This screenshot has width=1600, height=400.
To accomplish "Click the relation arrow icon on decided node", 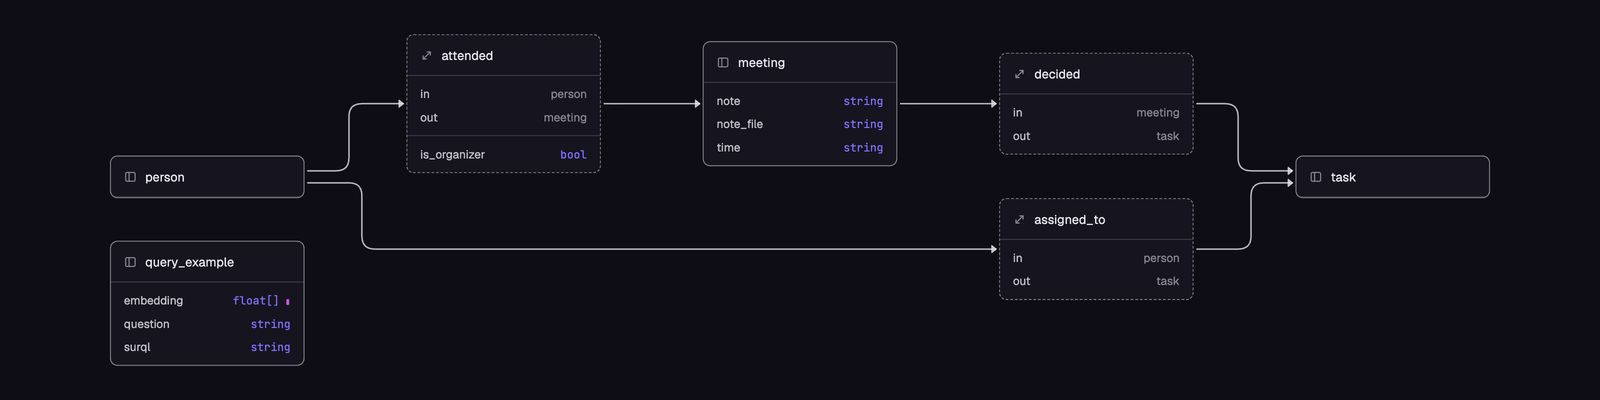I will coord(1019,74).
